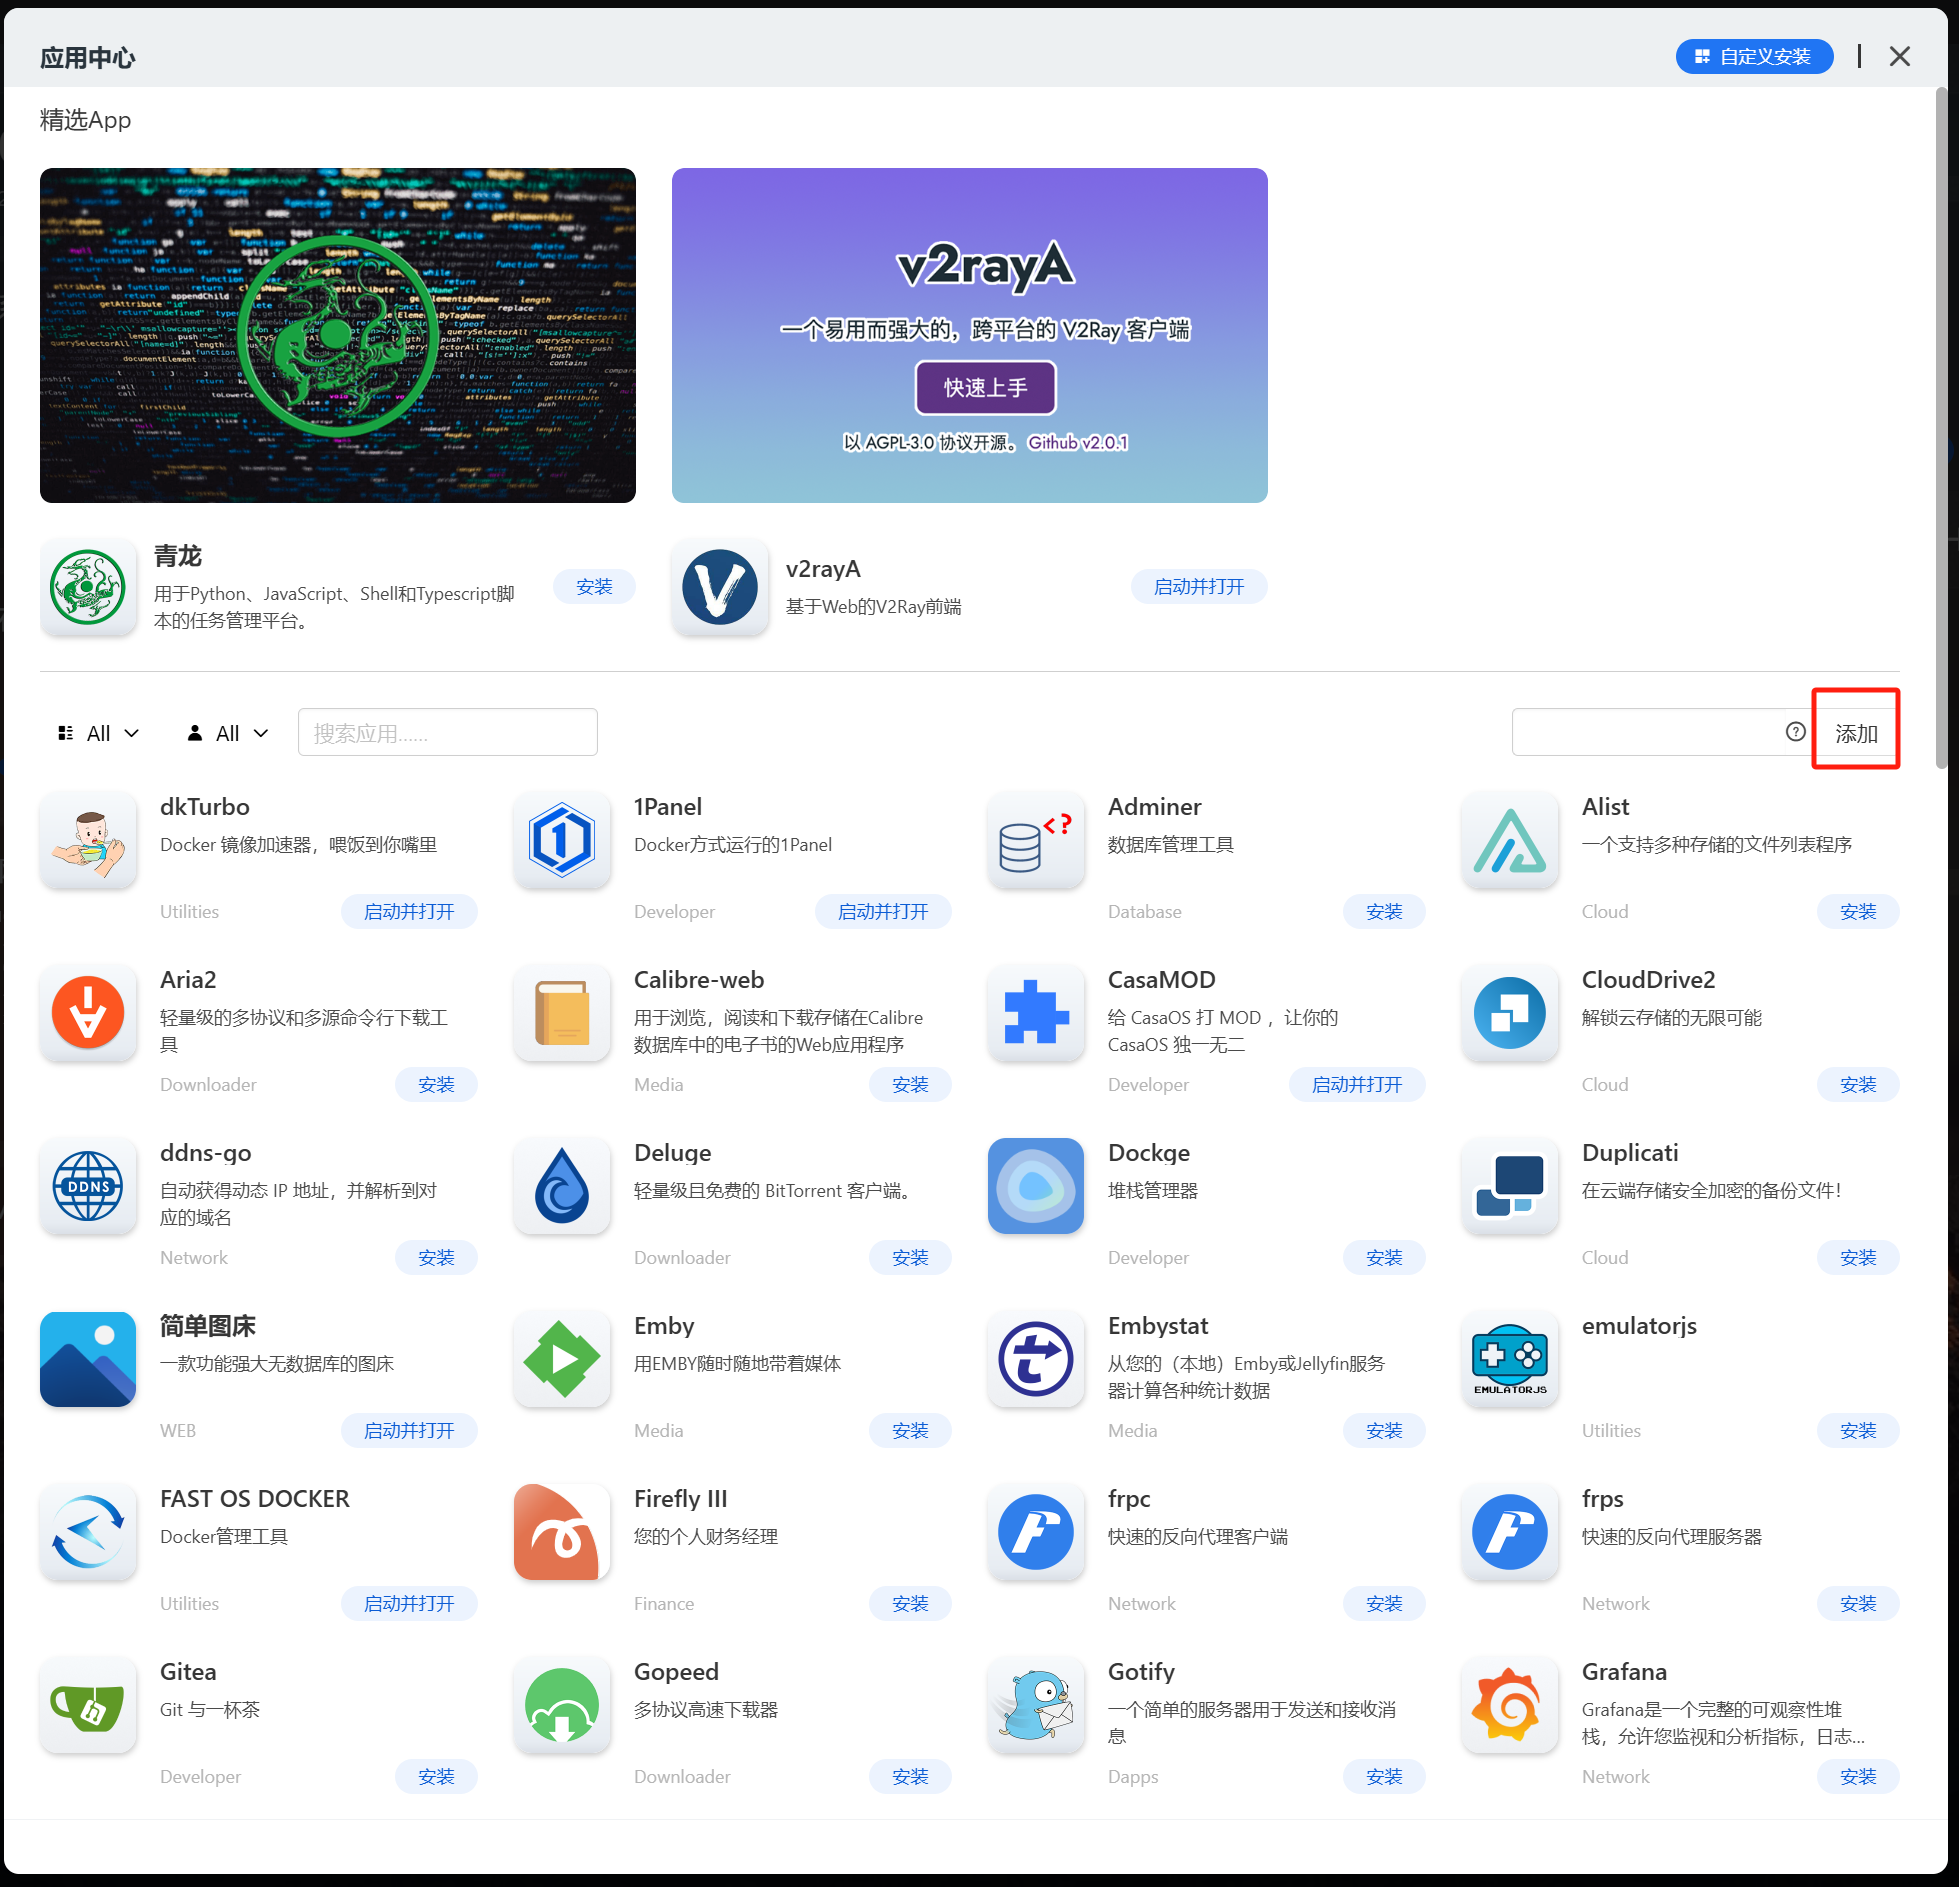Expand the category All dropdown
This screenshot has height=1887, width=1959.
click(99, 733)
